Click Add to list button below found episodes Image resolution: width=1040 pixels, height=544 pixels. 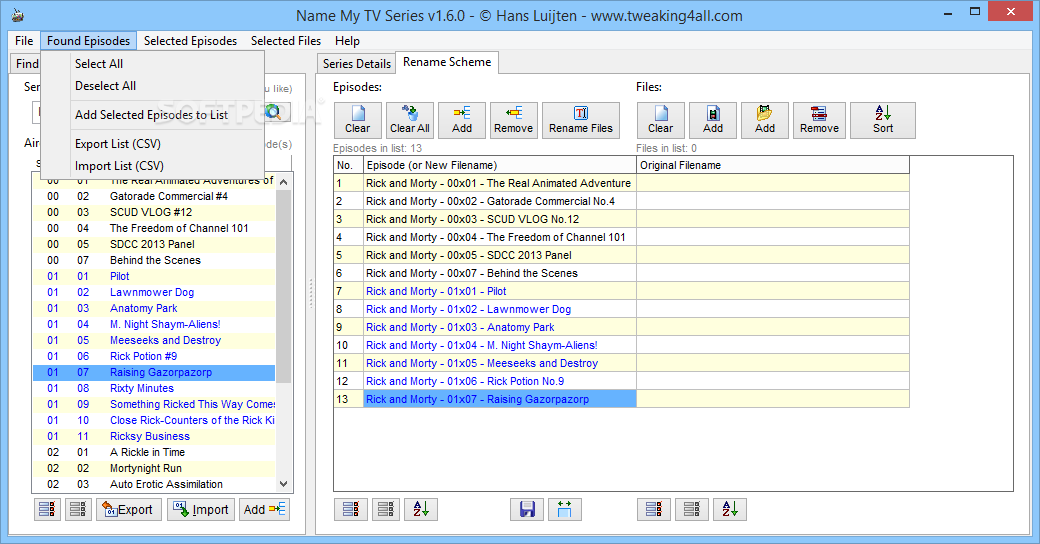264,510
